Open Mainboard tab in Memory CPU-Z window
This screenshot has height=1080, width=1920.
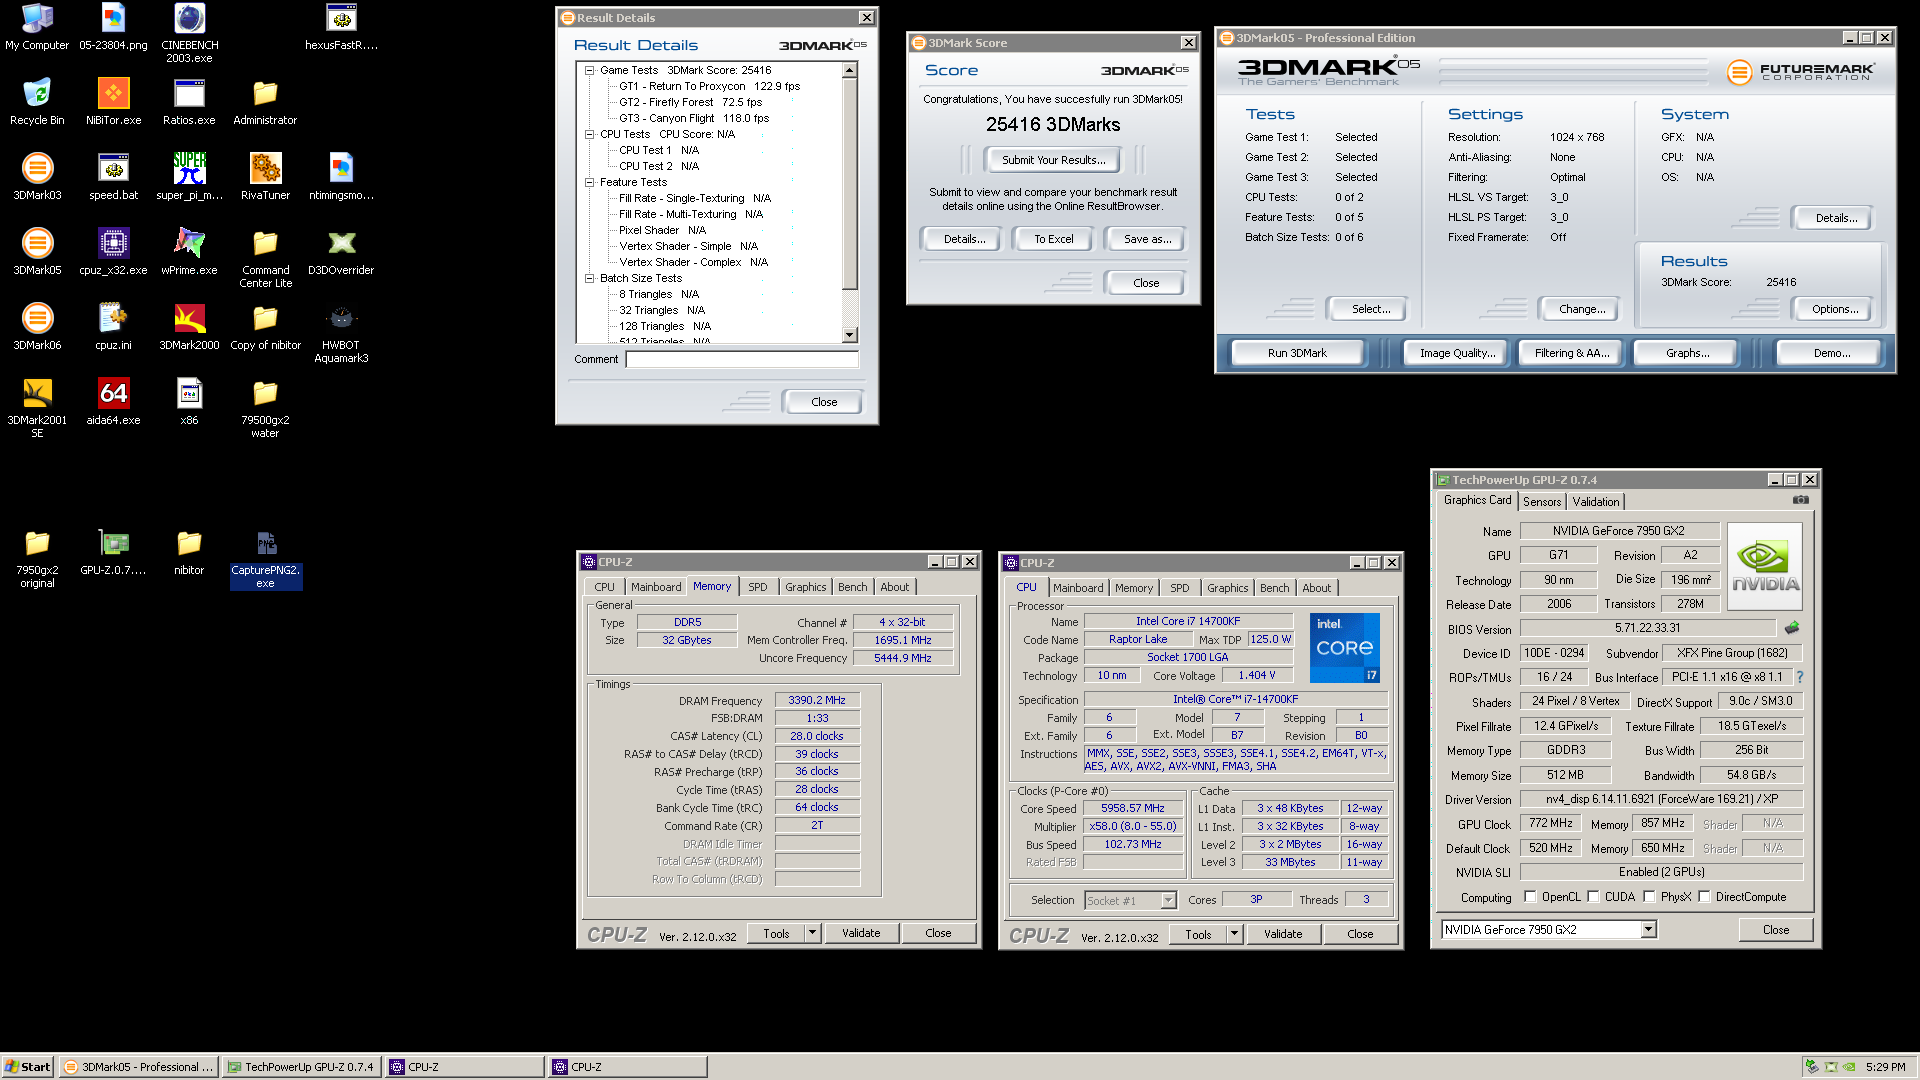pyautogui.click(x=656, y=587)
